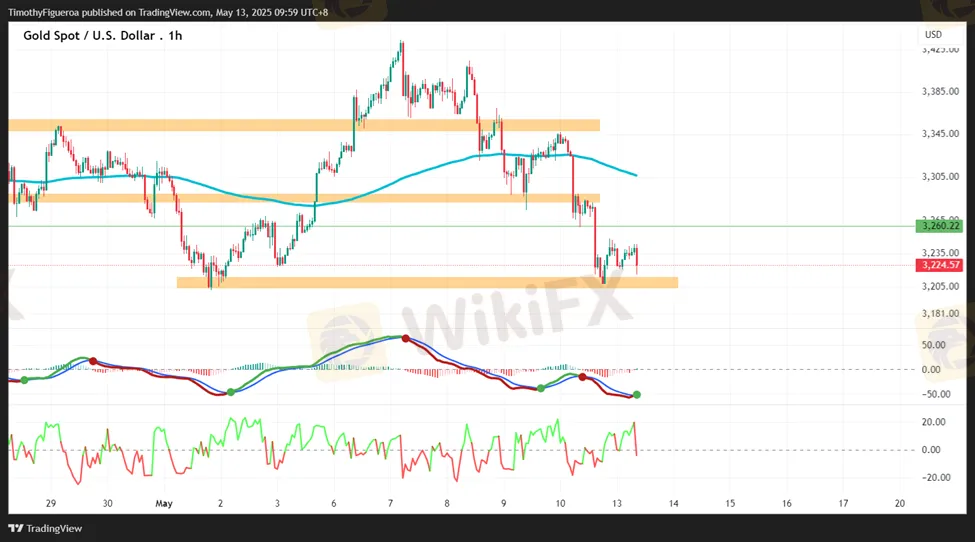Click the 'TimothyFigueroa published on TradingView.com' header text
Viewport: 975px width, 542px height.
point(109,12)
